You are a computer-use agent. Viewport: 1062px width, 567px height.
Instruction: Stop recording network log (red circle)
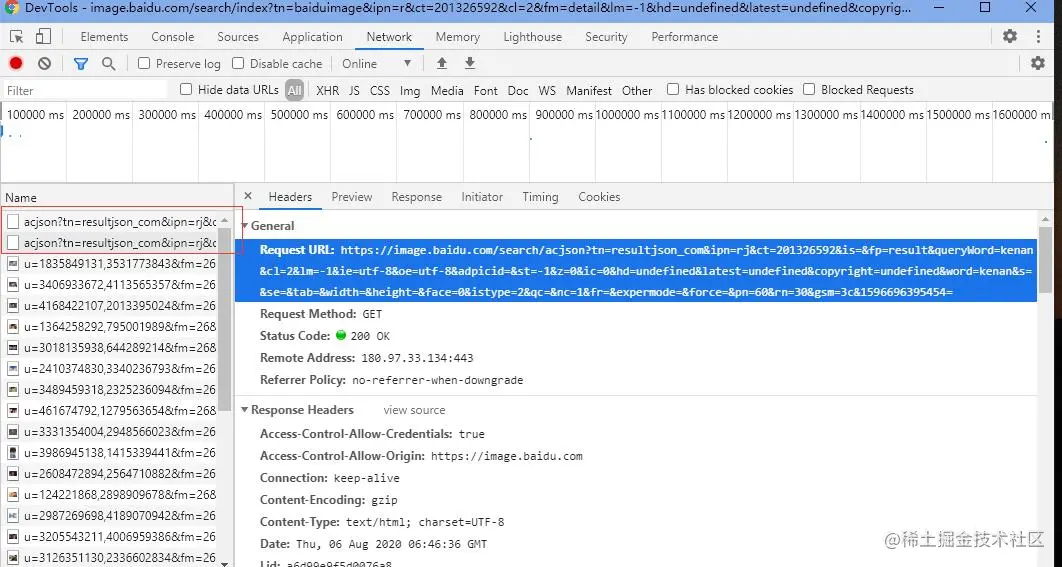click(x=16, y=63)
